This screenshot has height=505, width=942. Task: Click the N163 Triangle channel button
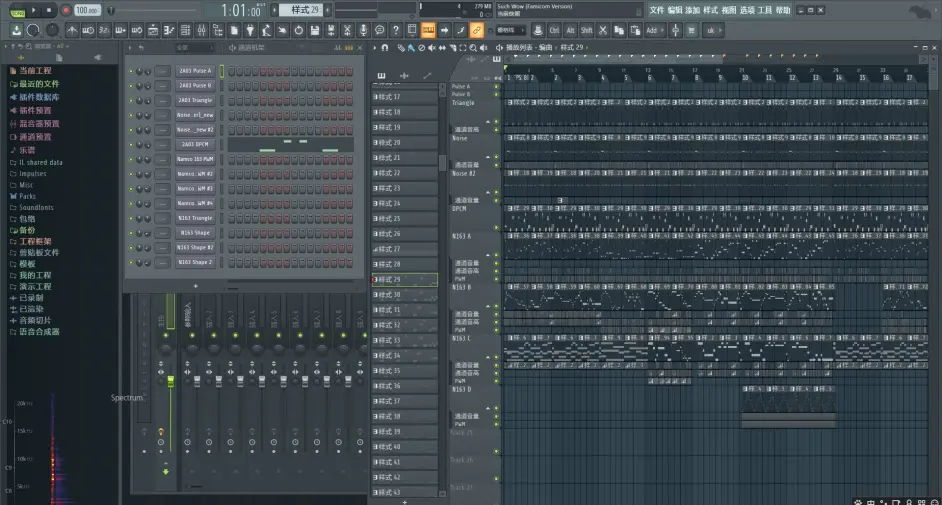click(x=195, y=218)
